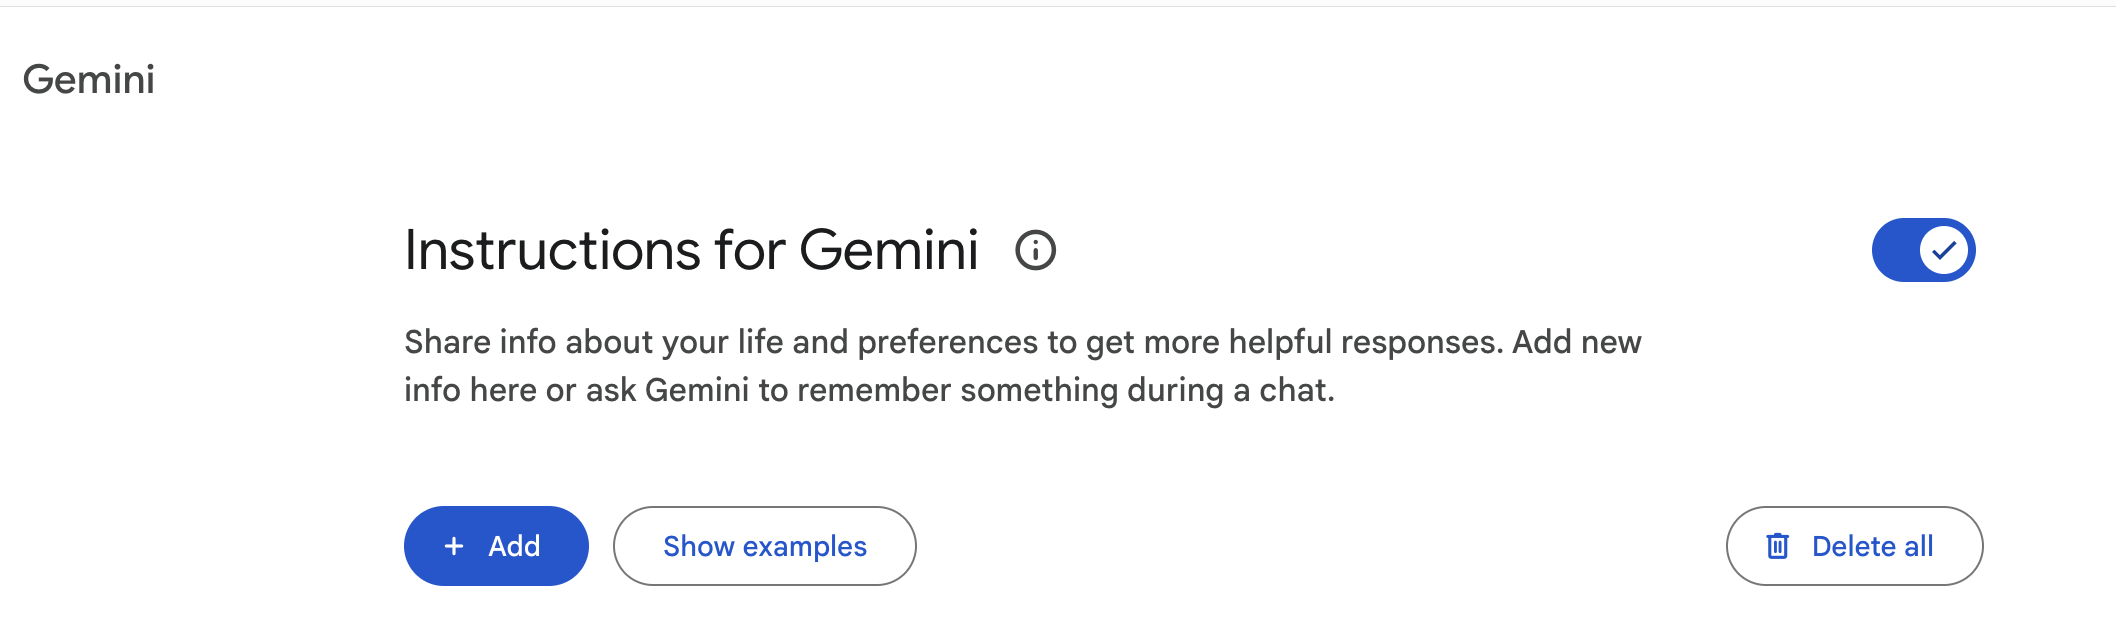The image size is (2116, 632).
Task: Click the Gemini page title
Action: [x=89, y=80]
